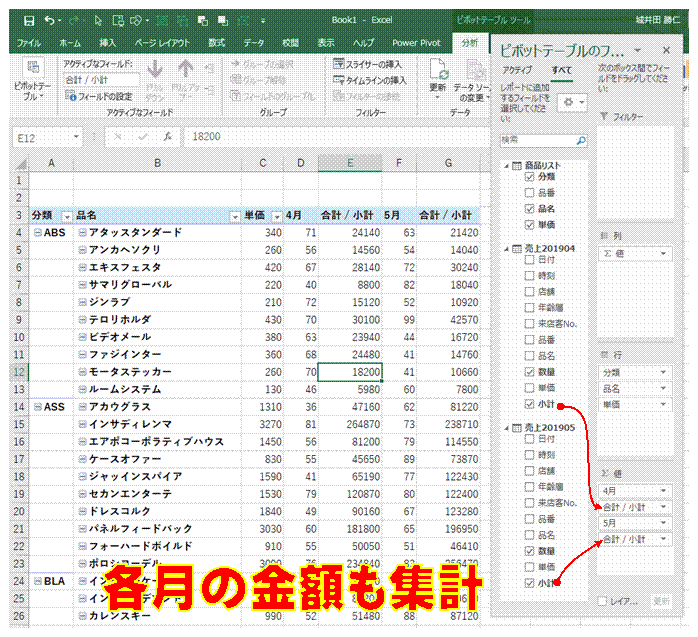Click スライサーの挿入 in the filter group
Screen dimensions: 698x637
coord(368,65)
